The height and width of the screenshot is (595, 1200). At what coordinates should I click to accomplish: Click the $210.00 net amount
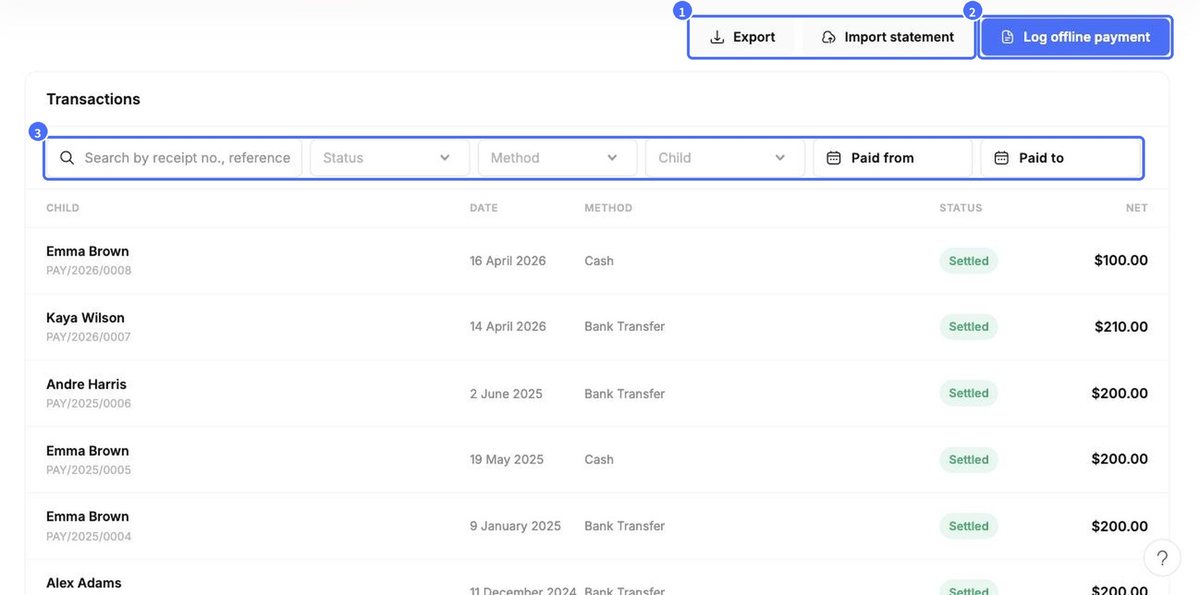pyautogui.click(x=1121, y=327)
